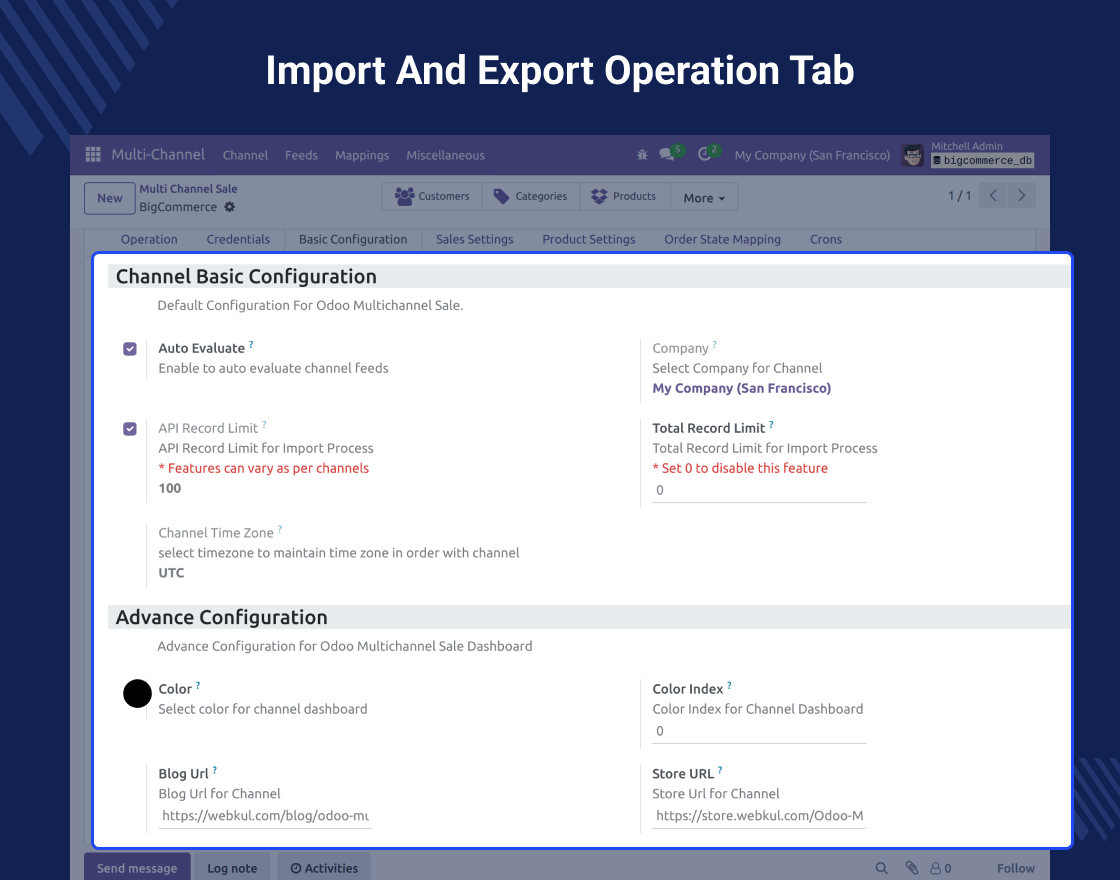Expand the More dropdown
This screenshot has height=880, width=1120.
tap(704, 198)
